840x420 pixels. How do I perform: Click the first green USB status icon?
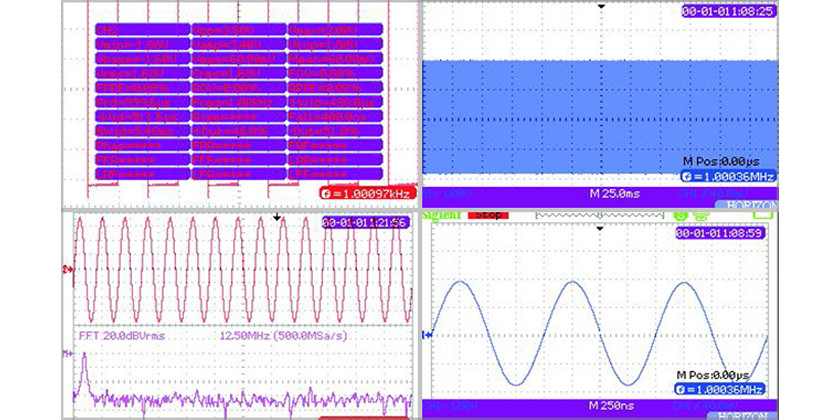point(679,214)
